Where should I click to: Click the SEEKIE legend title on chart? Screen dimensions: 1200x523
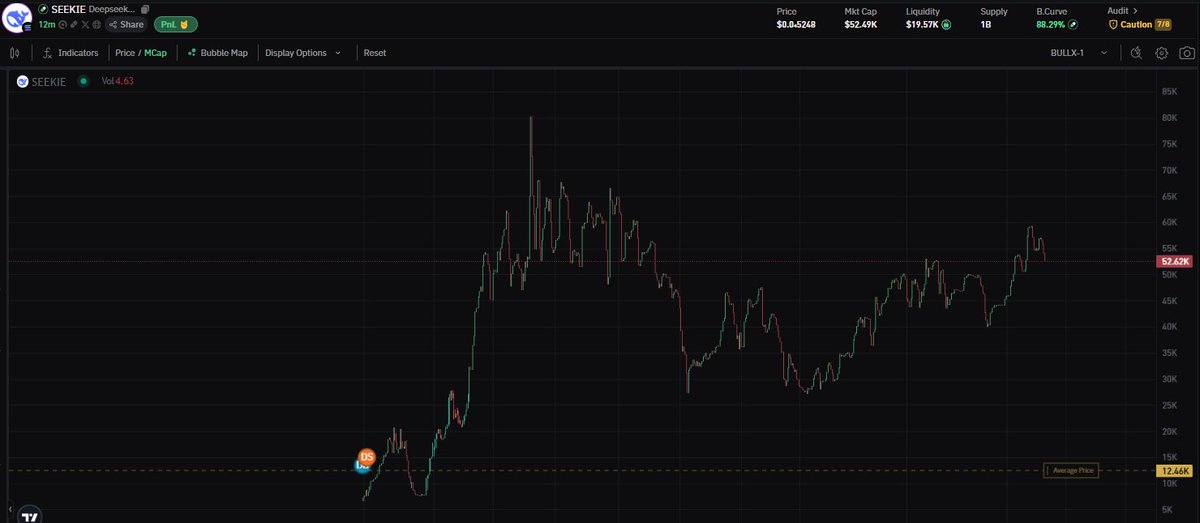48,82
